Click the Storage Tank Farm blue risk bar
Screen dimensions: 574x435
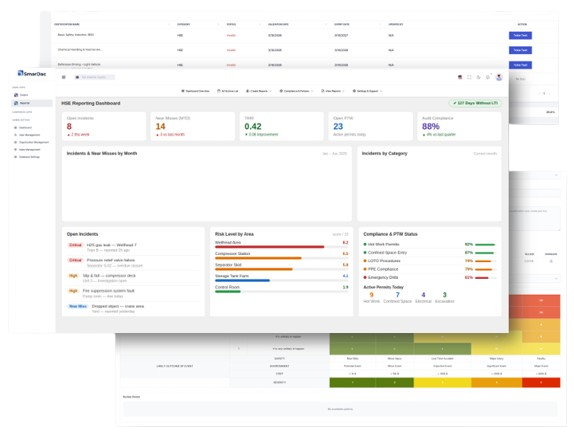(x=242, y=280)
